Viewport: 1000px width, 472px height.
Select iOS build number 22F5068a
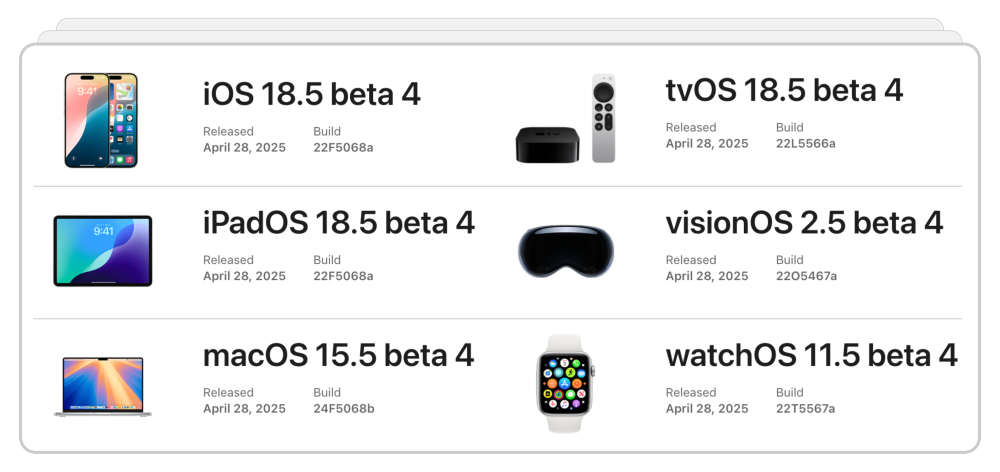coord(343,147)
